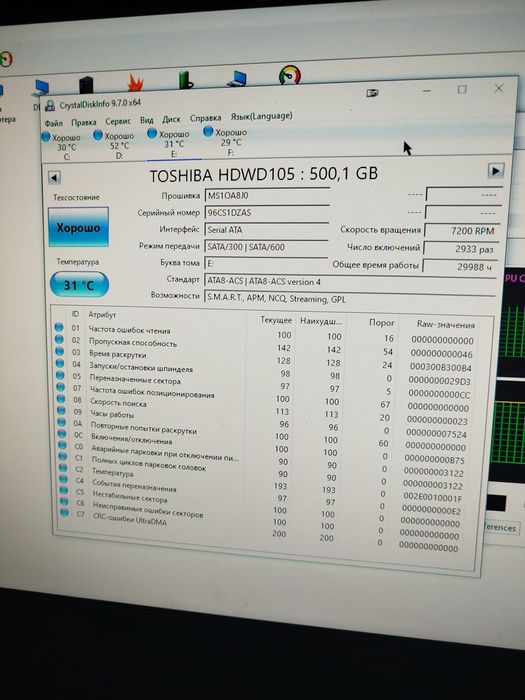Click the Хорошо health status button
The width and height of the screenshot is (525, 700).
point(79,227)
